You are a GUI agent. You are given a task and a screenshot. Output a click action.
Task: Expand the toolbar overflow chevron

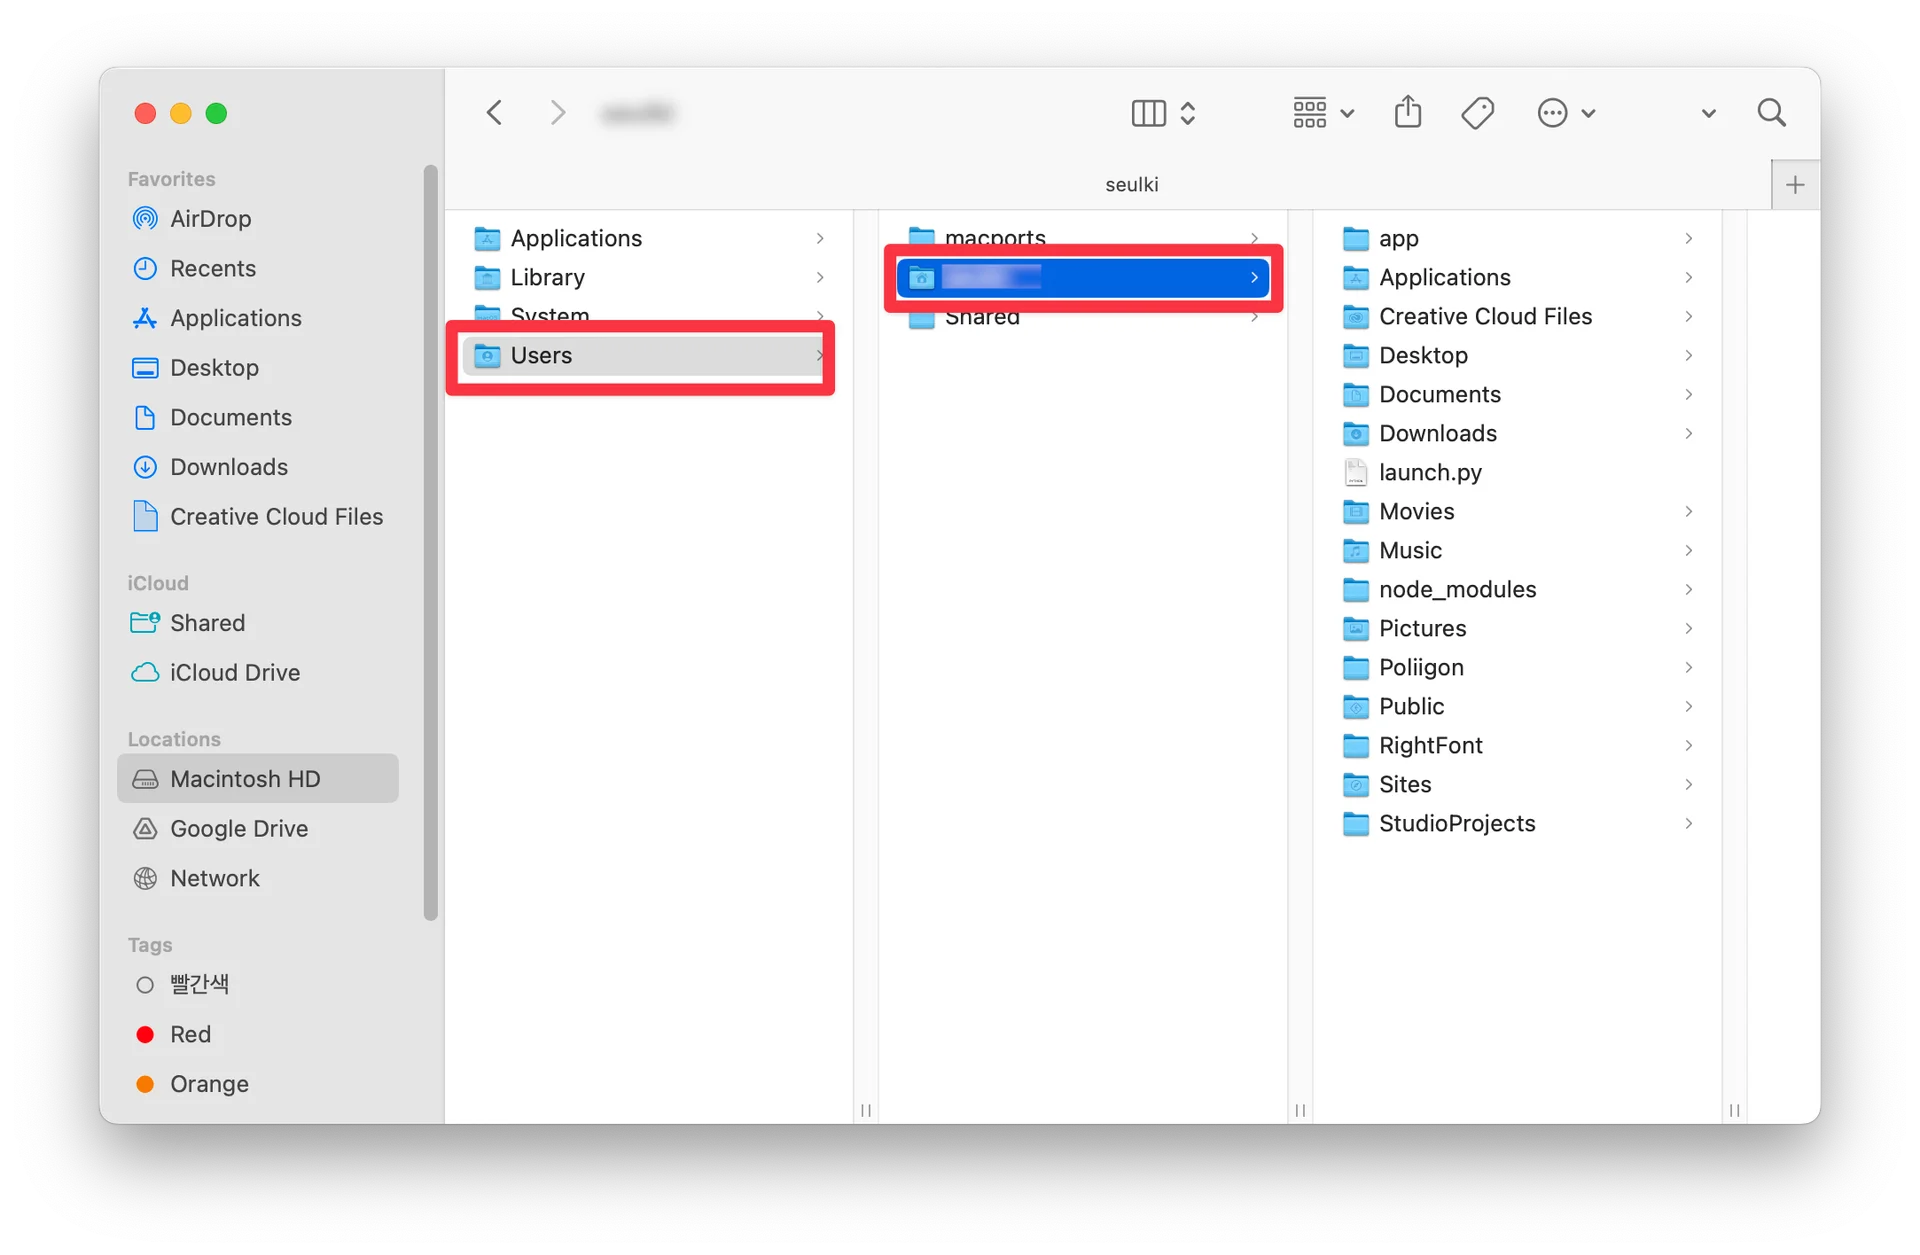1708,114
